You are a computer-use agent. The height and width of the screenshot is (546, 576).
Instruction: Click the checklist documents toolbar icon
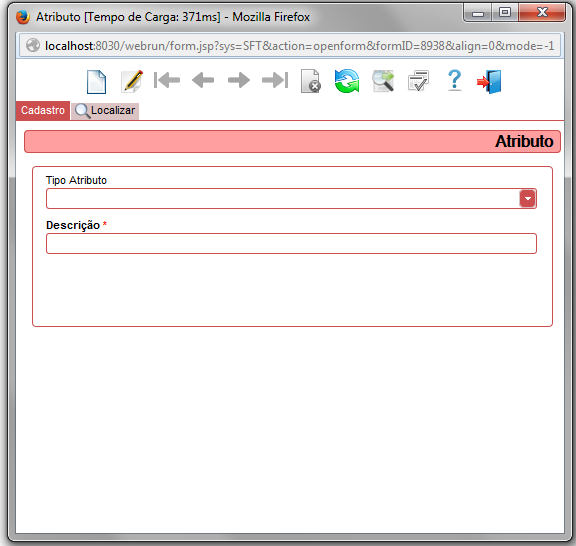(x=418, y=81)
